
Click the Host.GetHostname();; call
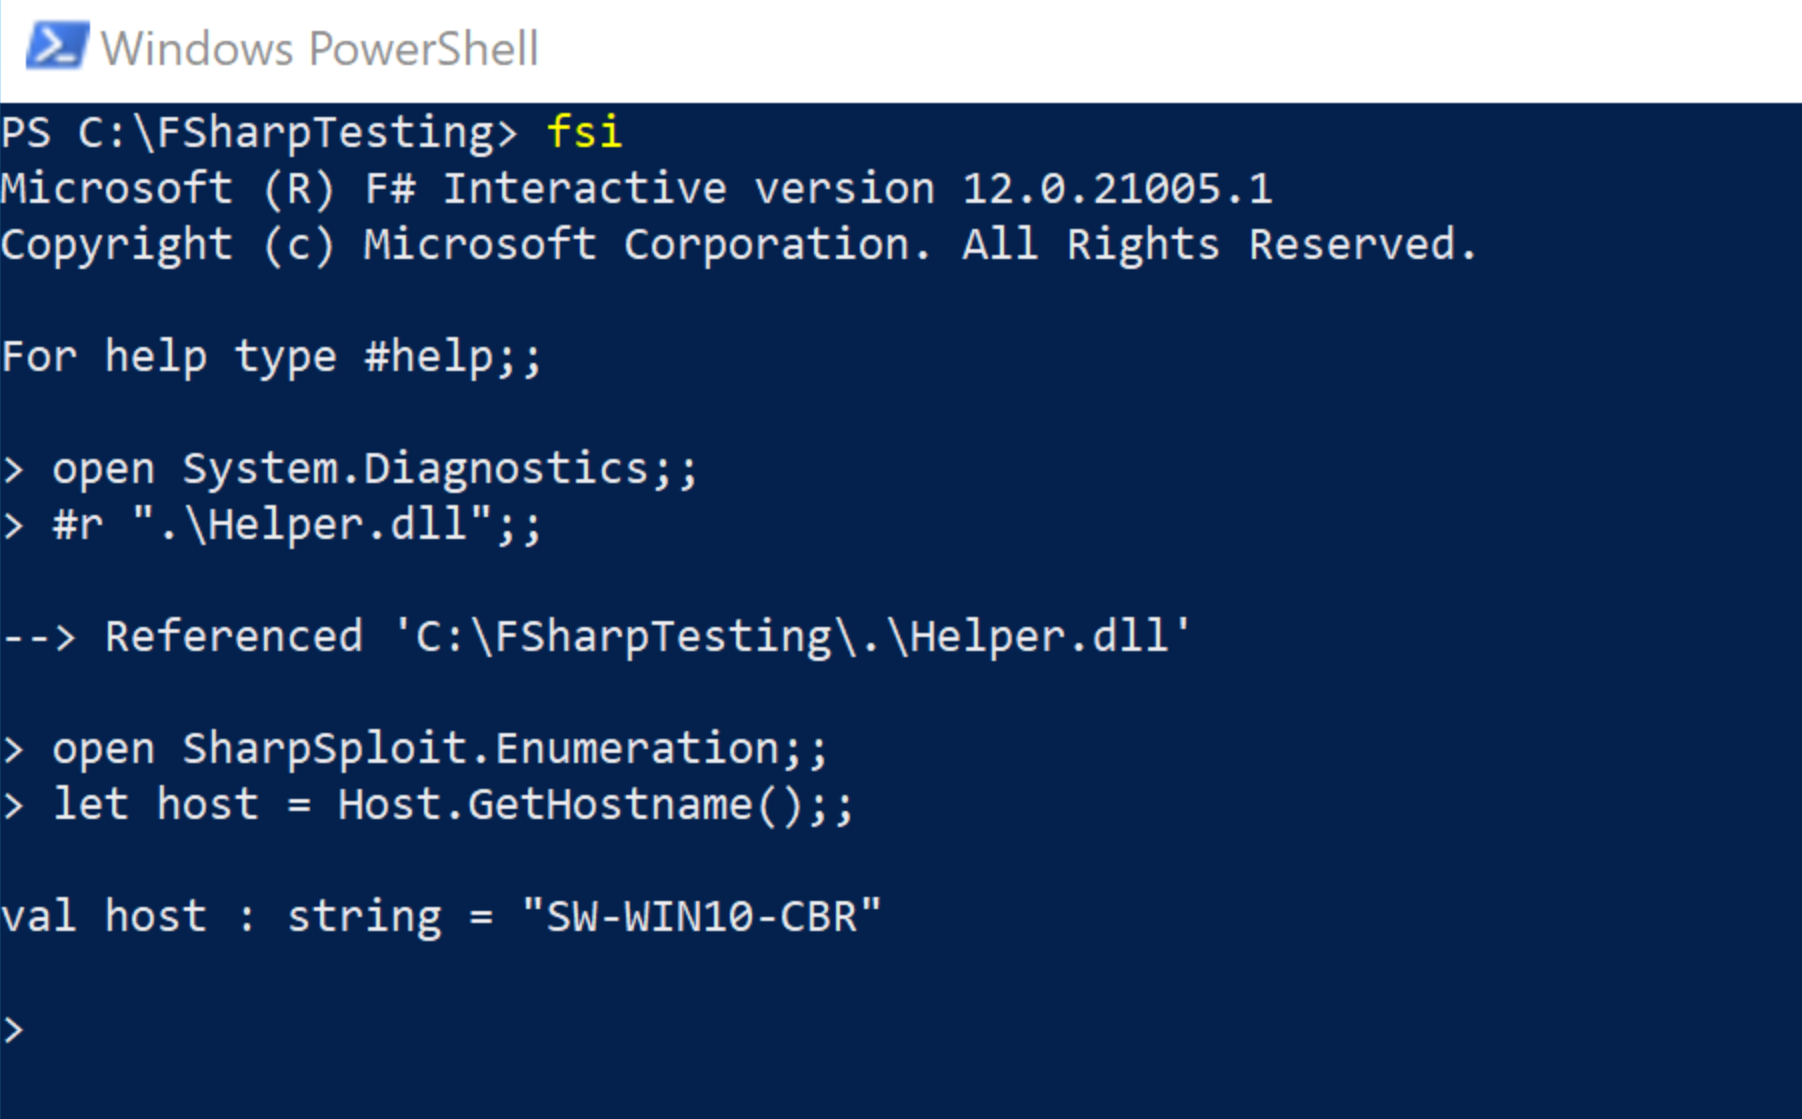pos(595,805)
